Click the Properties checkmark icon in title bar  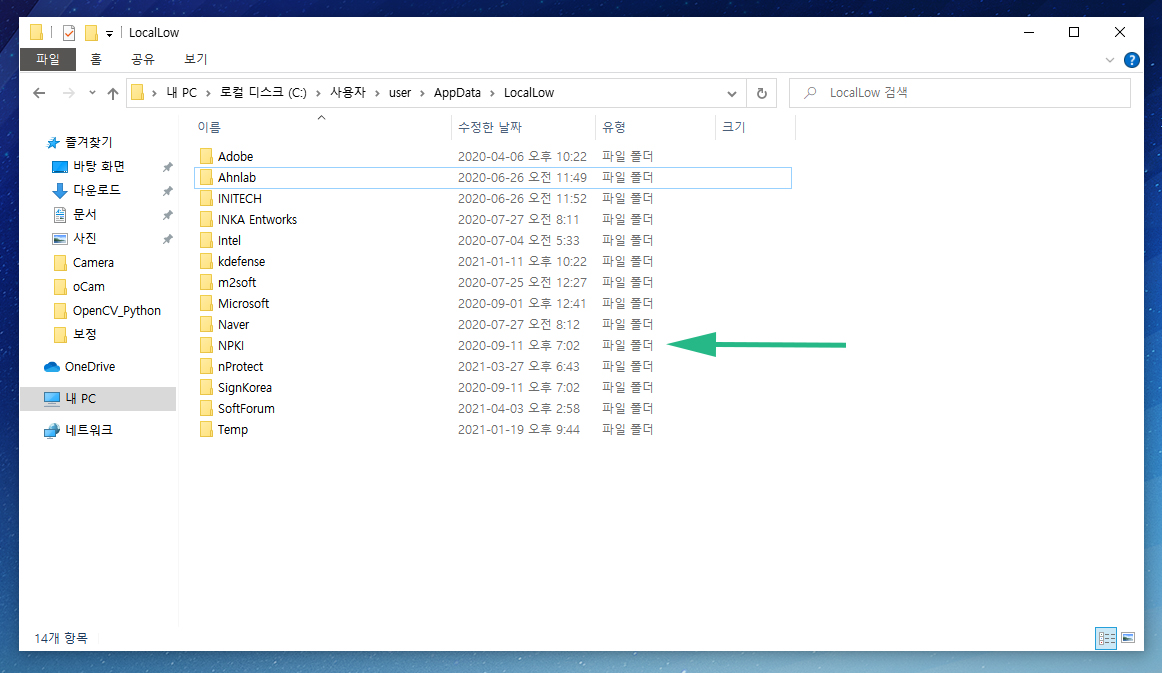[69, 33]
